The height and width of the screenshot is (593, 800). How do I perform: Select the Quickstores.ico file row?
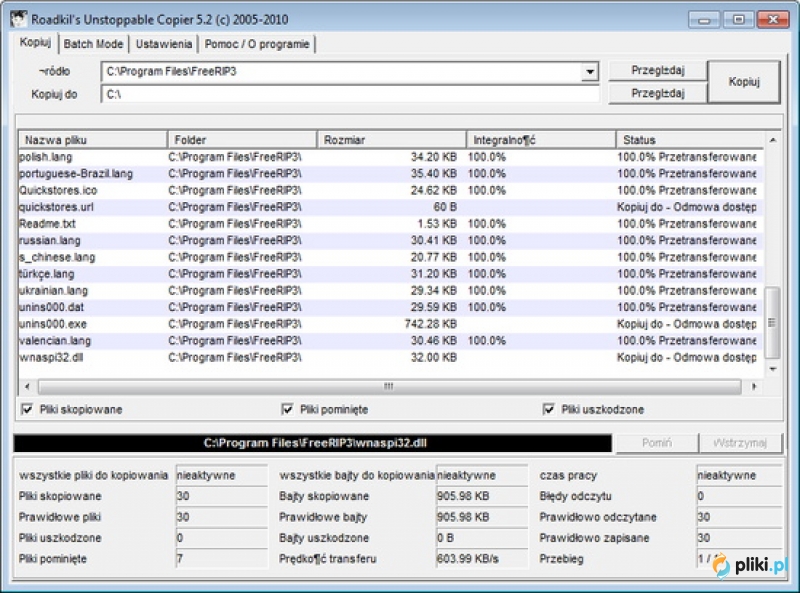pyautogui.click(x=391, y=190)
